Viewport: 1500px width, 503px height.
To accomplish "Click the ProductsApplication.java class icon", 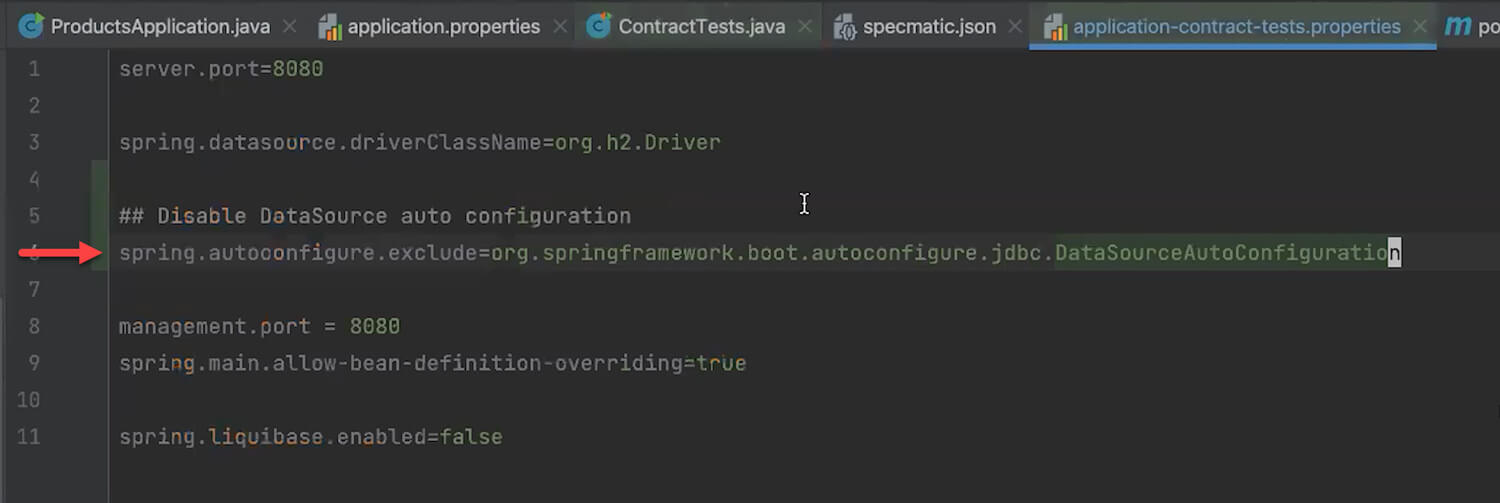I will (x=31, y=27).
